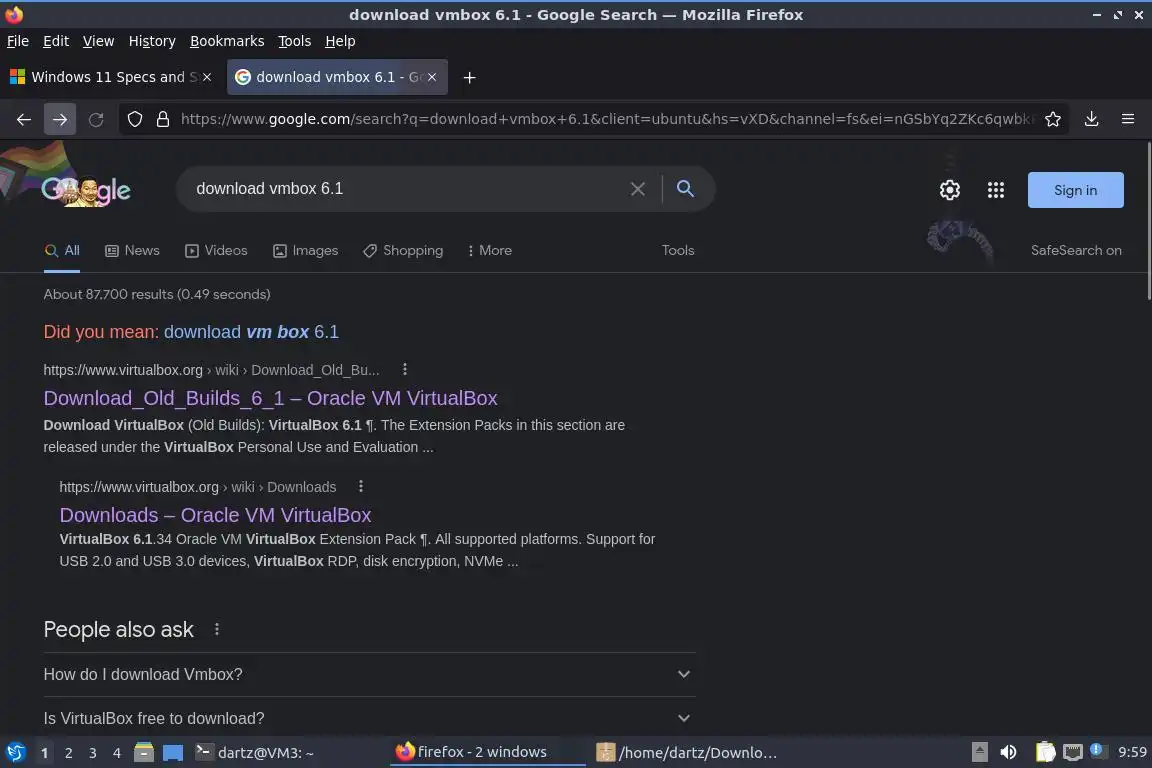Open options for Downloads wiki result
This screenshot has width=1152, height=768.
(x=361, y=487)
